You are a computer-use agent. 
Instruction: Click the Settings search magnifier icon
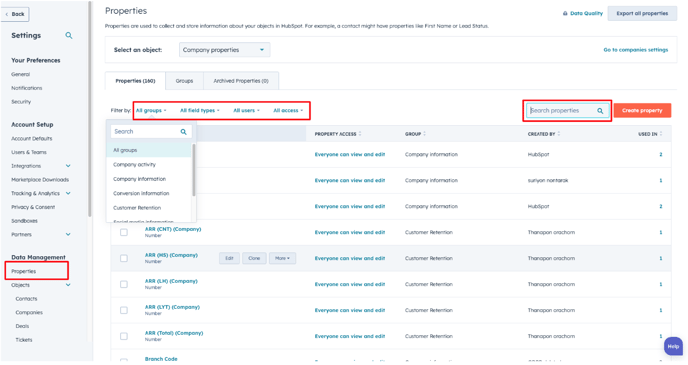69,36
